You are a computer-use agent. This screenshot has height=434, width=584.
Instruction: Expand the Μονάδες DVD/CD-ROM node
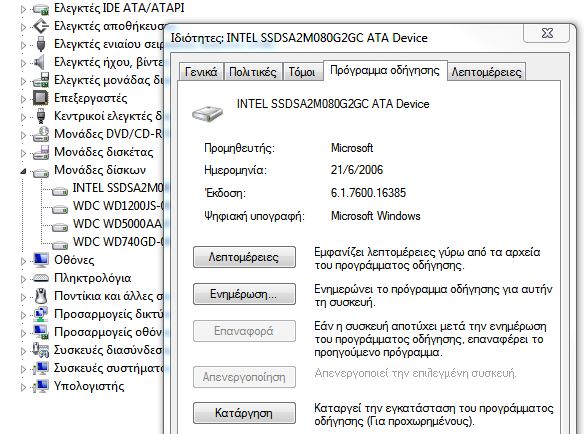23,134
